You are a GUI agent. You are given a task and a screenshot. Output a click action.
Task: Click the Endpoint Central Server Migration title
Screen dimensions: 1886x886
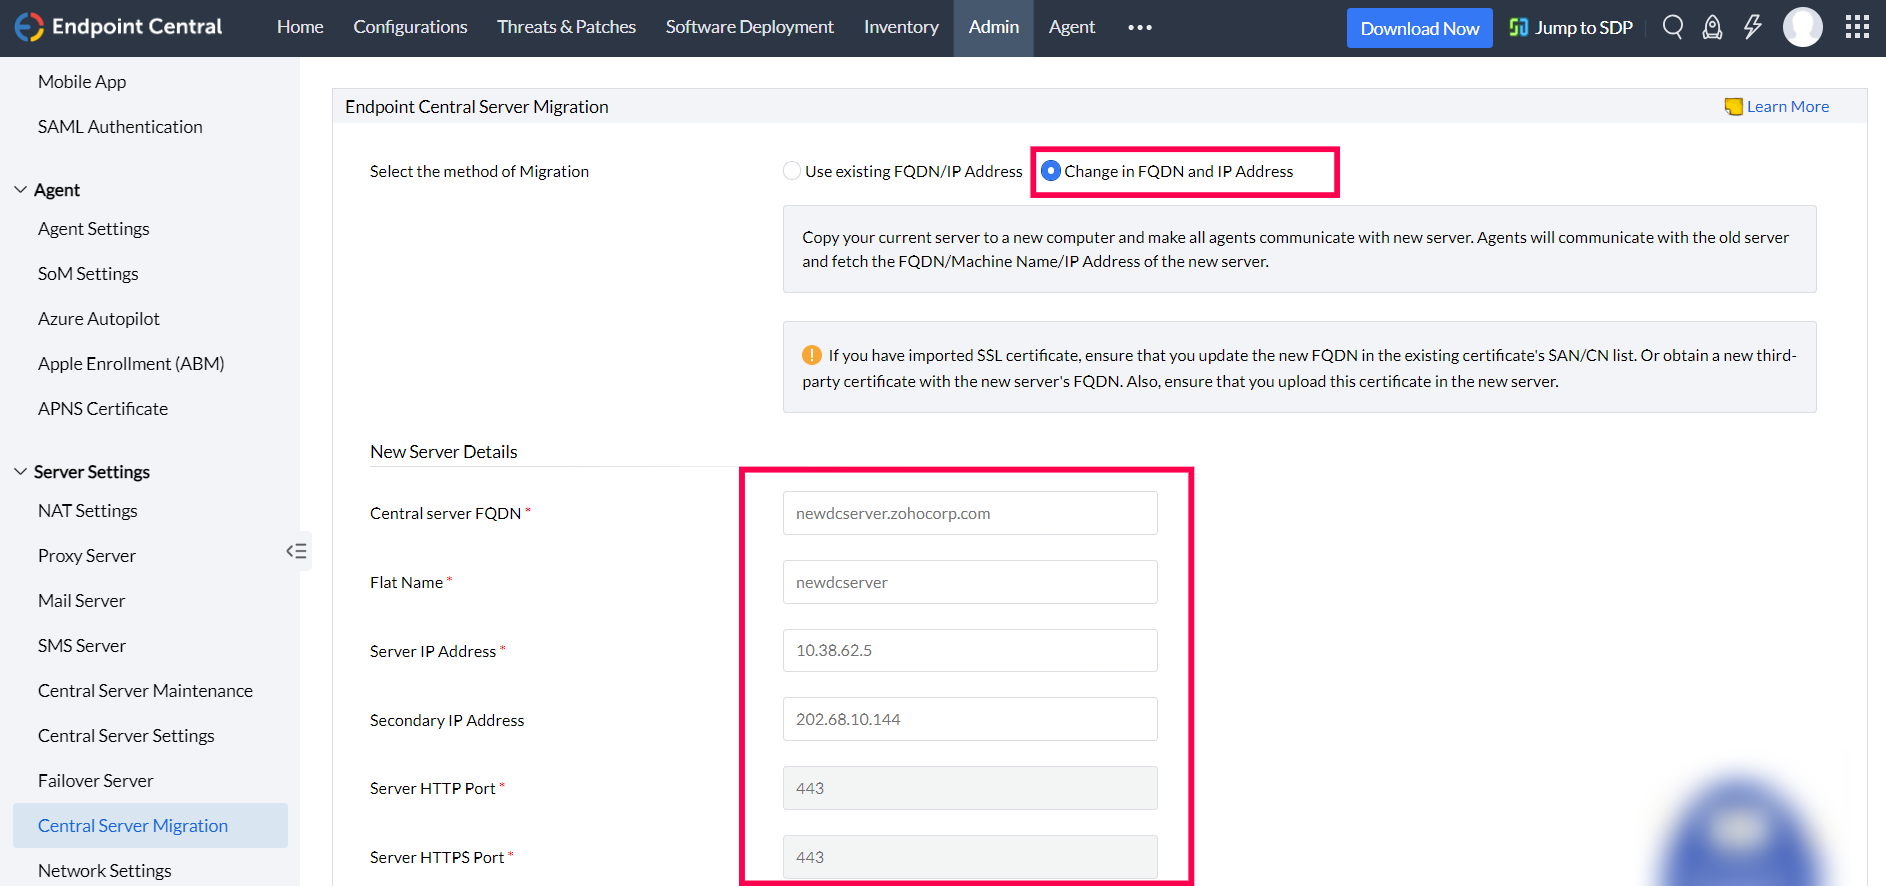pyautogui.click(x=477, y=107)
